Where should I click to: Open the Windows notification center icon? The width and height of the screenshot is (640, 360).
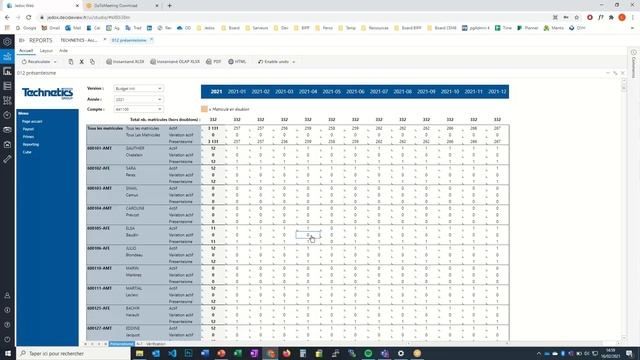coord(629,353)
